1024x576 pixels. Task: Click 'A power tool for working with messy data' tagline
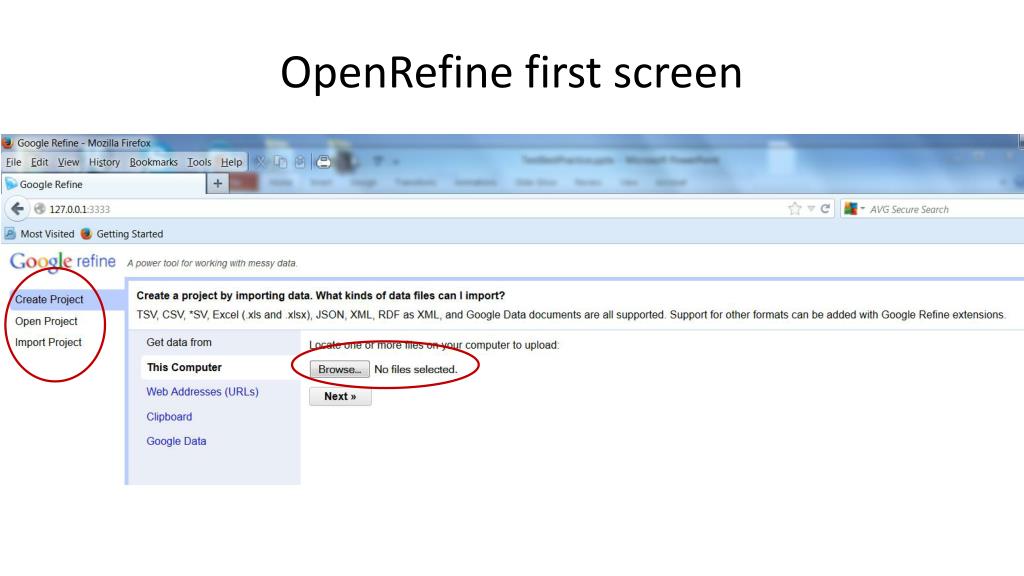click(212, 263)
